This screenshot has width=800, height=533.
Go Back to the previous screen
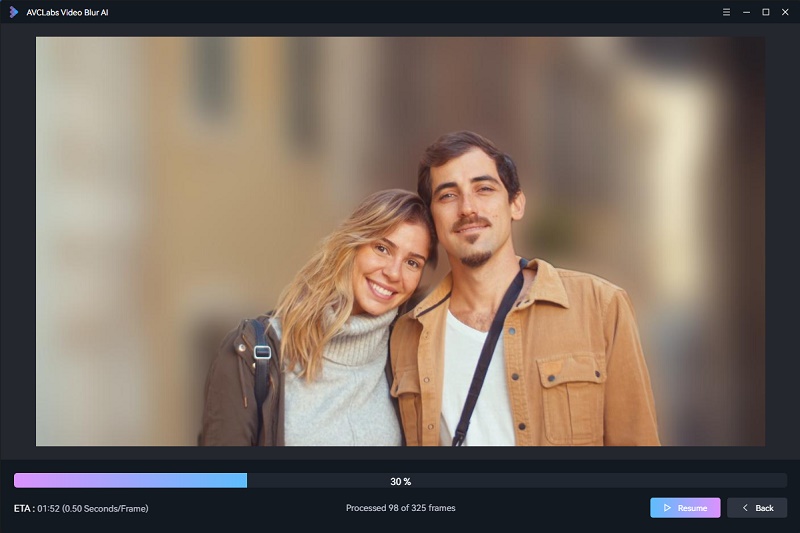pyautogui.click(x=757, y=508)
